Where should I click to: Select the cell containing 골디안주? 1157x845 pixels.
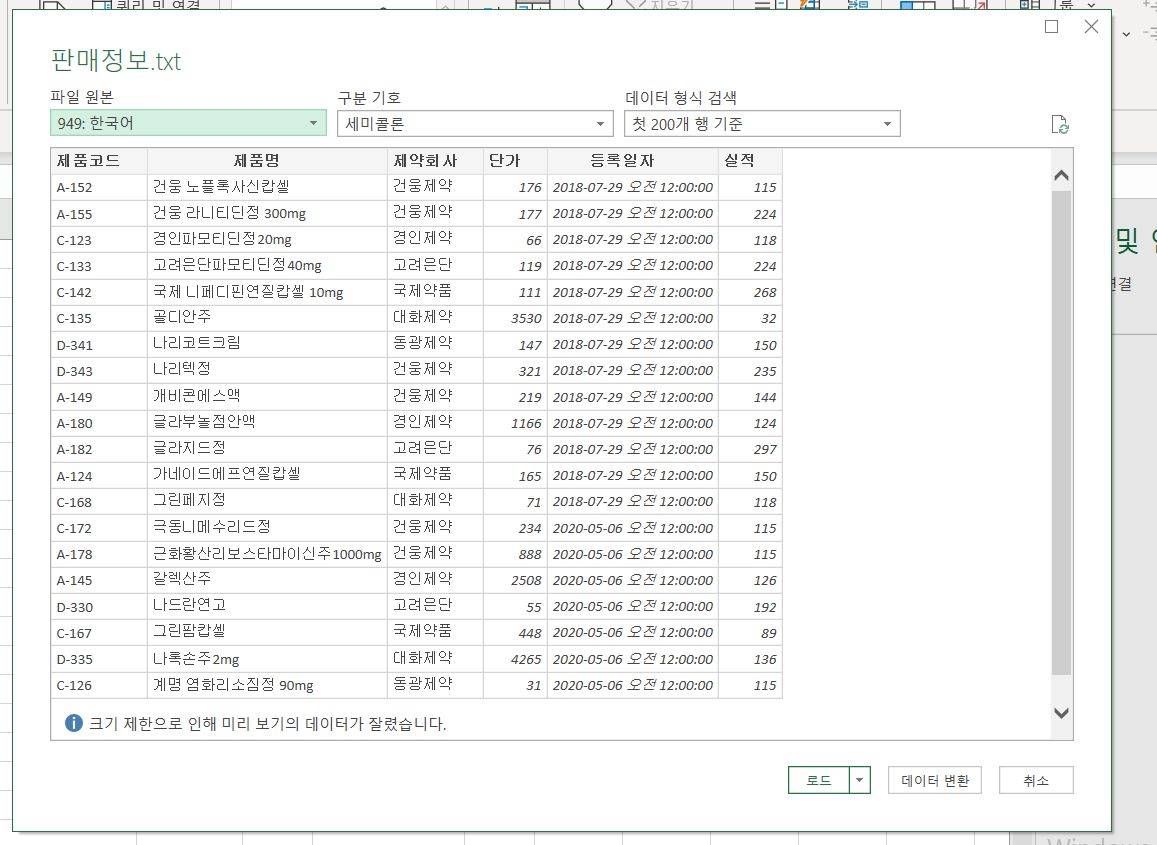click(267, 318)
